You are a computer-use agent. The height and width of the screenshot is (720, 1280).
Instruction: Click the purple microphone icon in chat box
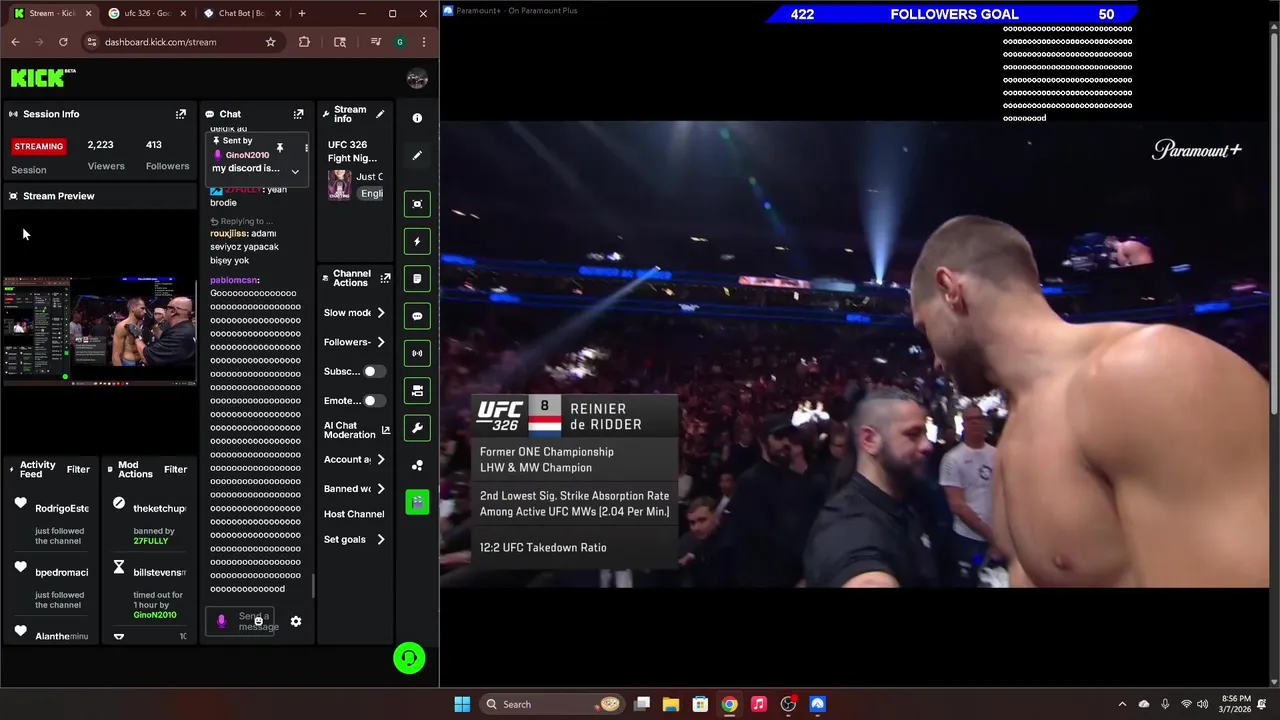click(x=221, y=621)
